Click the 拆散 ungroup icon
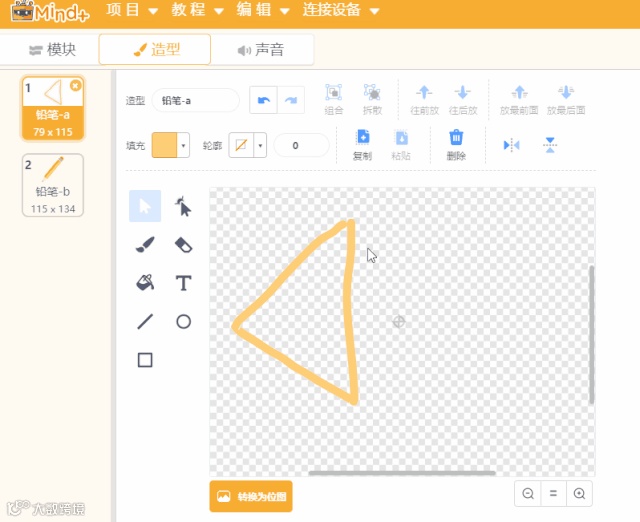640x522 pixels. pos(372,99)
